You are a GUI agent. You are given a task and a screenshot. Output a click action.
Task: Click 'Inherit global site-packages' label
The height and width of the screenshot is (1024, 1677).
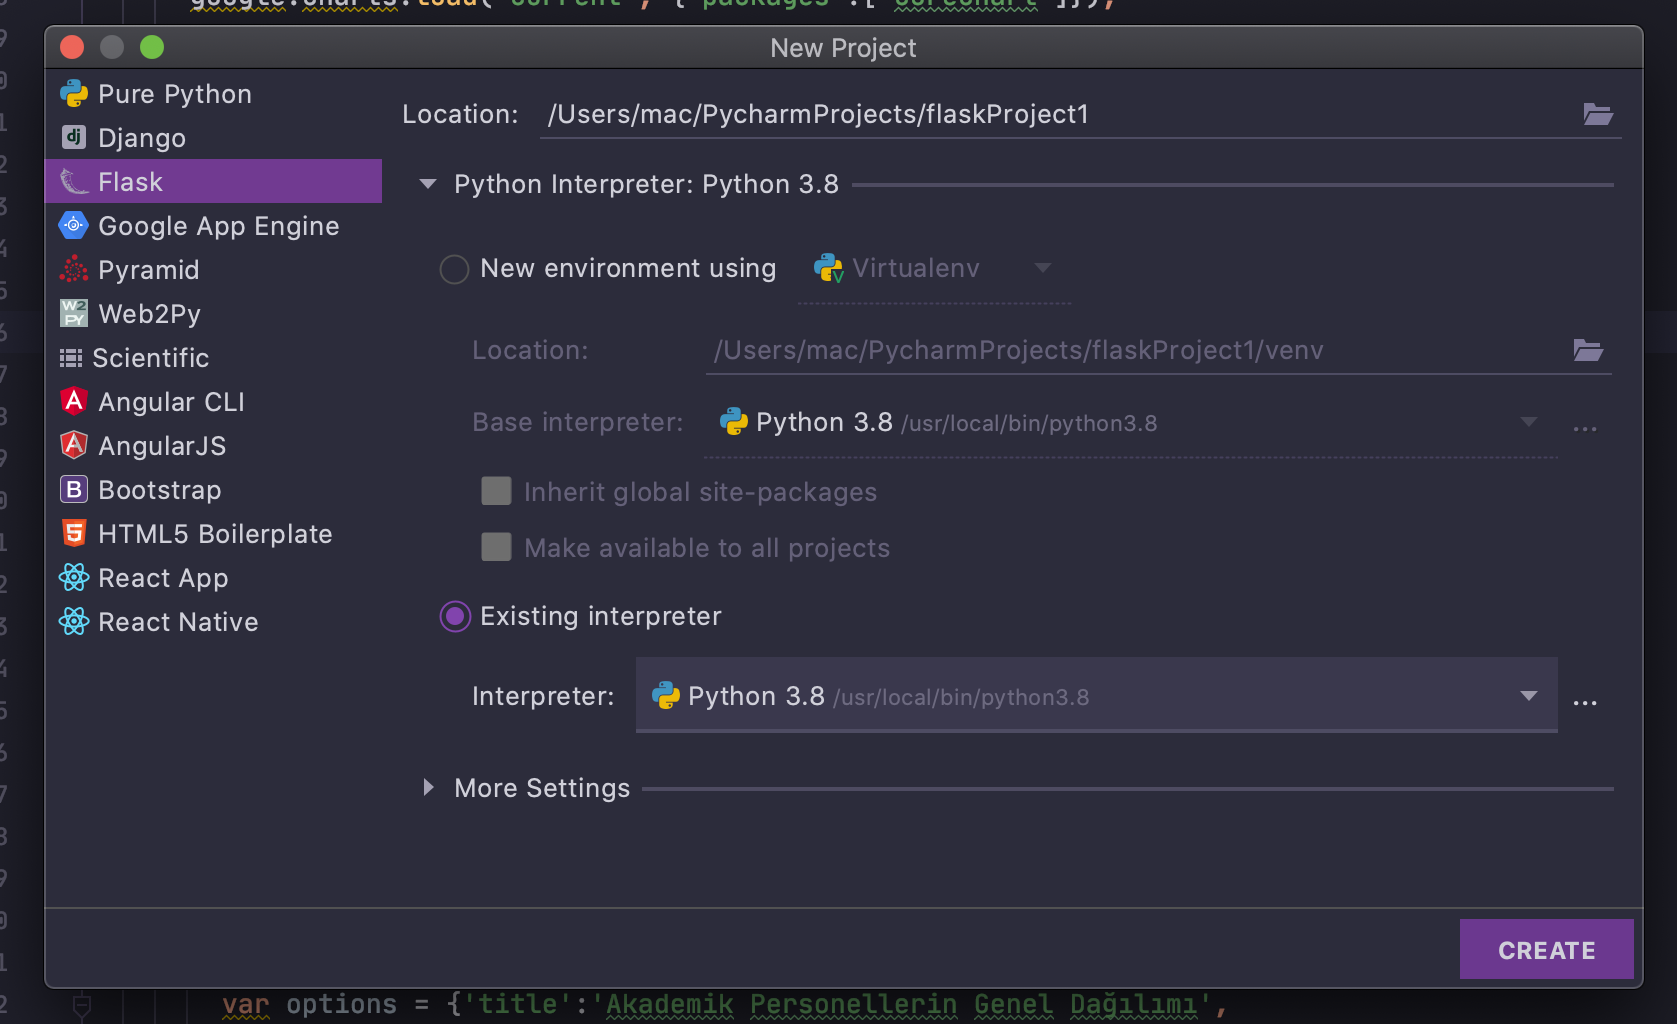pos(700,492)
